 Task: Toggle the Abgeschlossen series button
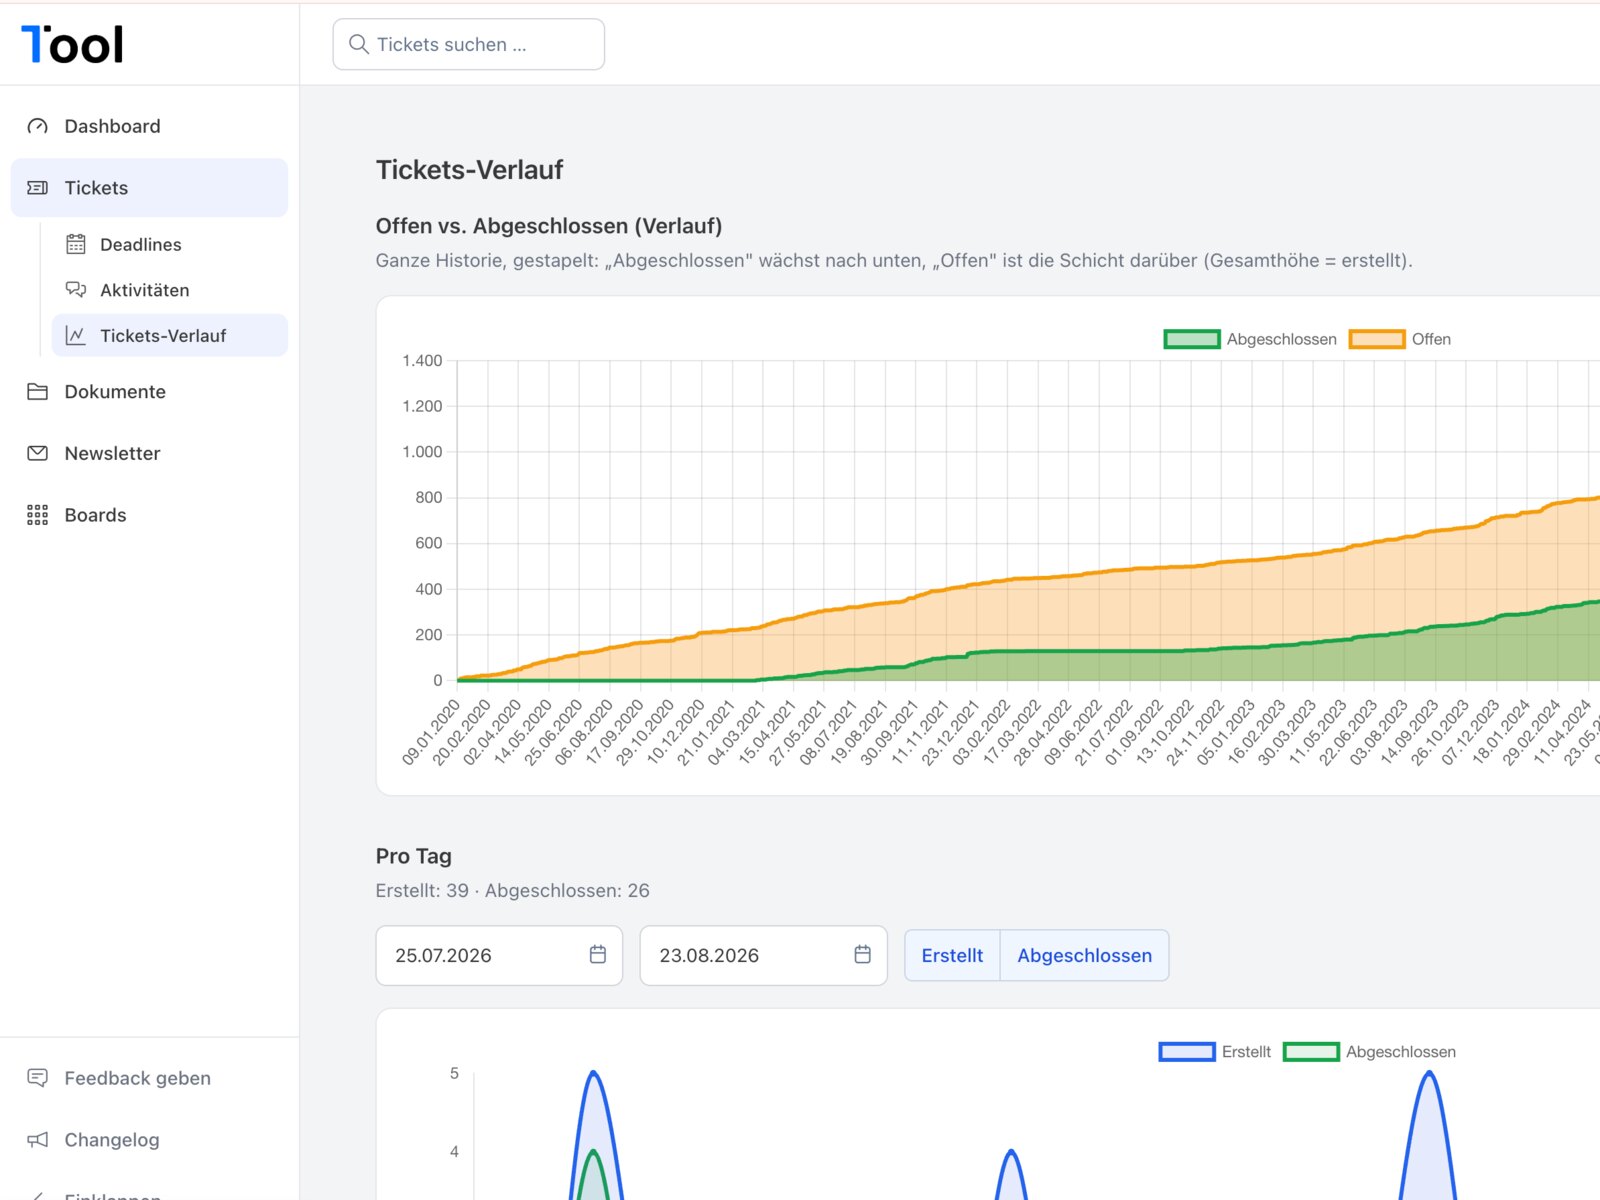1085,955
